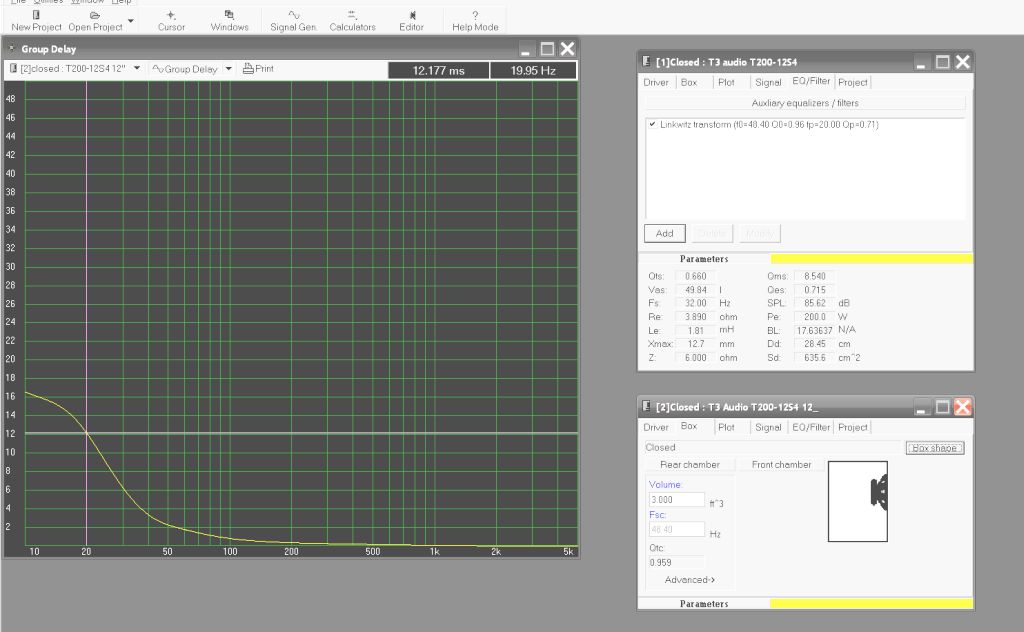Click the Qts value field 0.660

[x=696, y=276]
